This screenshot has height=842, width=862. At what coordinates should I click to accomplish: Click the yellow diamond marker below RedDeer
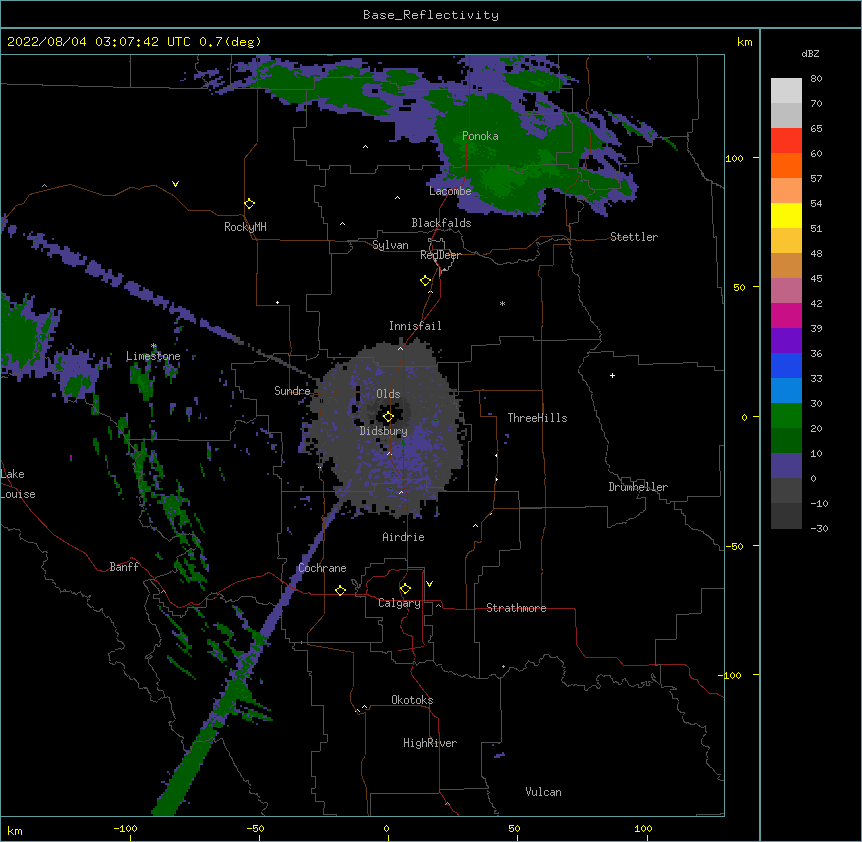click(x=426, y=281)
